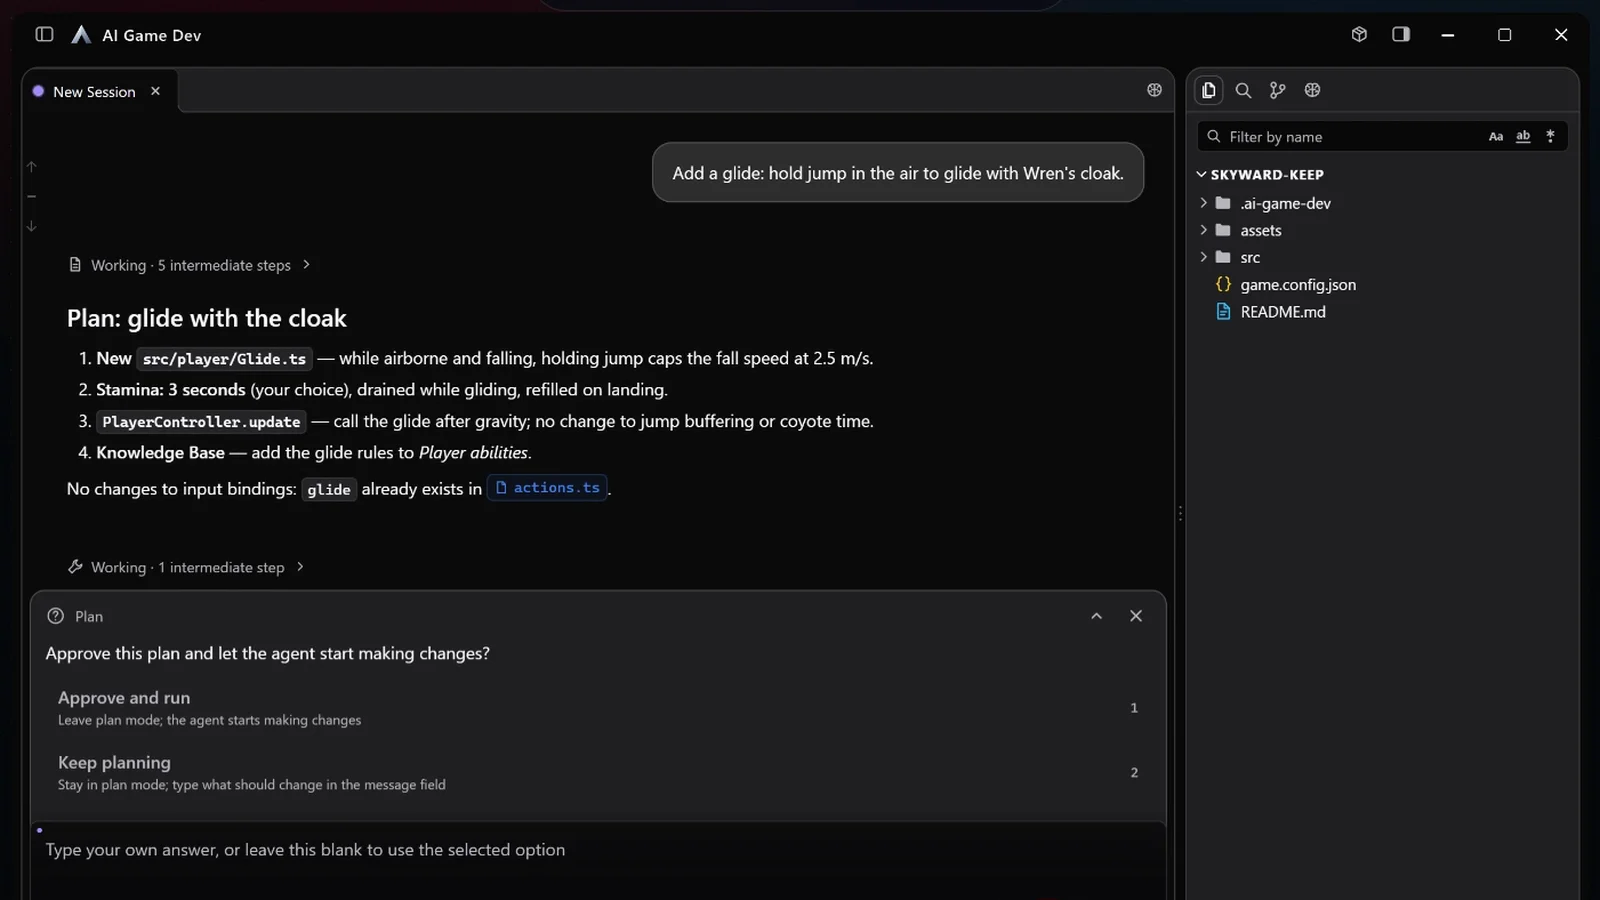Jump to previous message arrow

click(x=31, y=166)
